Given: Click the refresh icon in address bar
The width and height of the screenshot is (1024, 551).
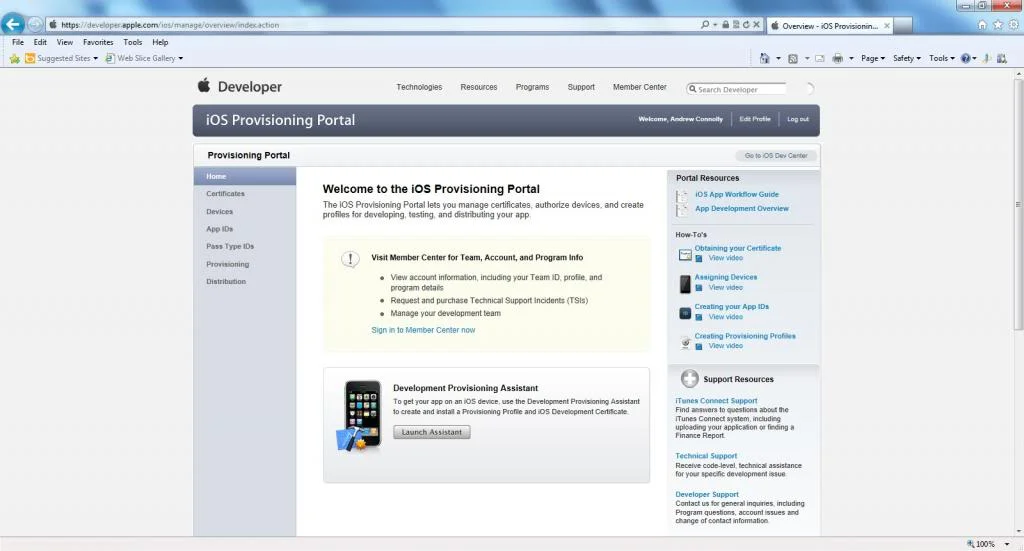Looking at the screenshot, I should tap(746, 25).
